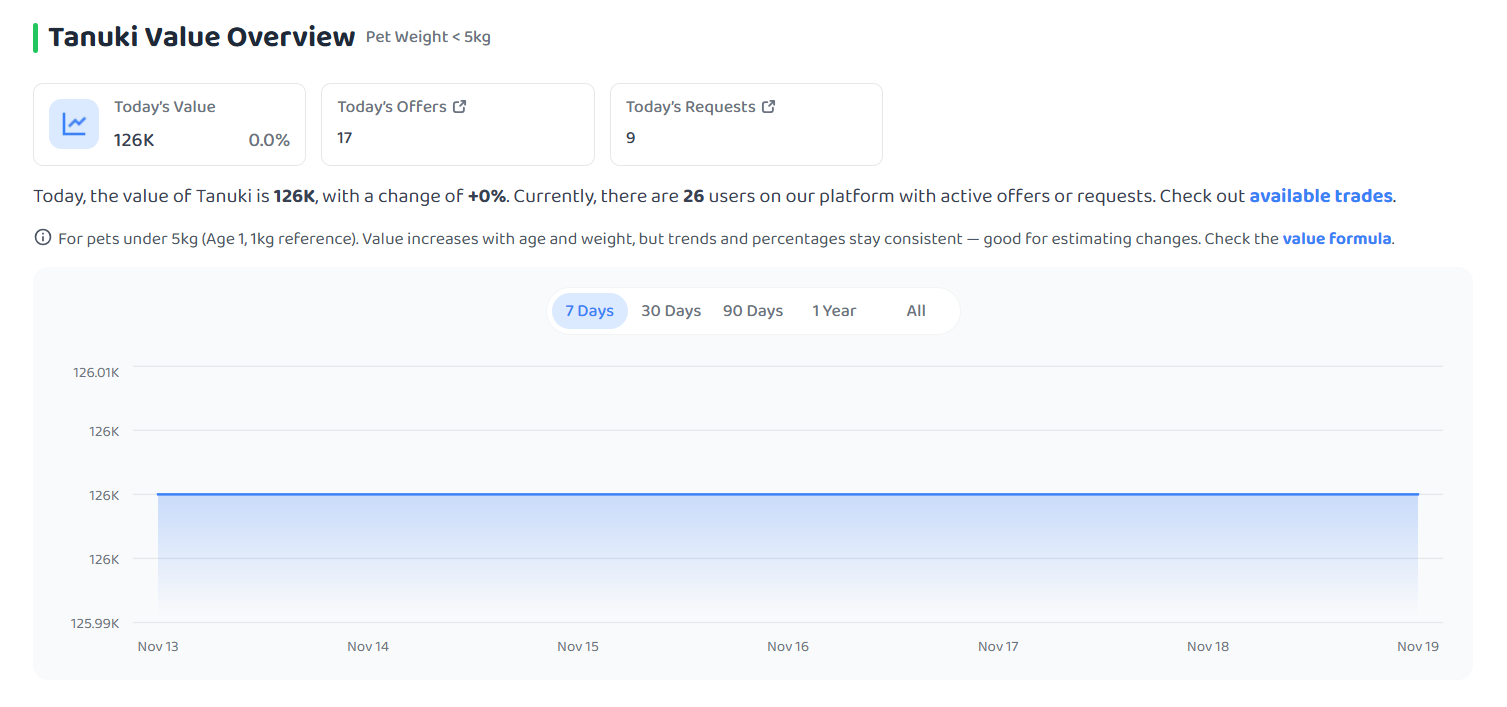Open external link icon next to Today's Offers
The height and width of the screenshot is (707, 1507).
point(460,106)
